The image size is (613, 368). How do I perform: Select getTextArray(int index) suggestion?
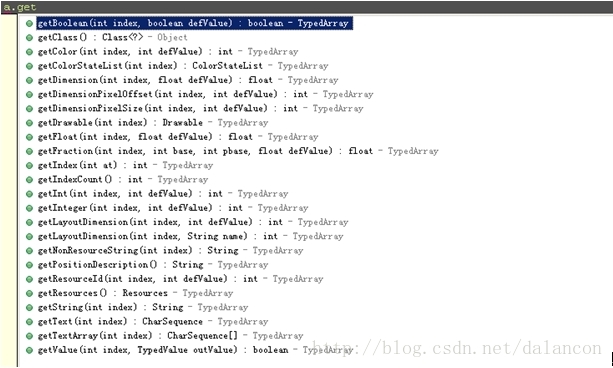pyautogui.click(x=170, y=336)
